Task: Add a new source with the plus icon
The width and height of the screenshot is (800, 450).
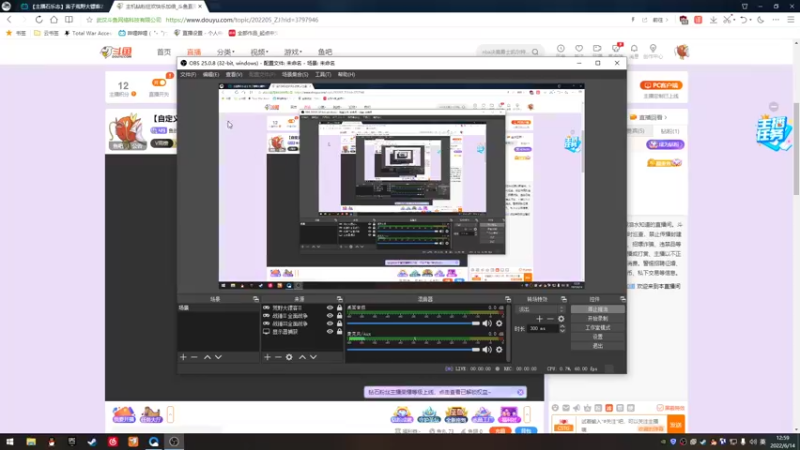Action: 267,357
